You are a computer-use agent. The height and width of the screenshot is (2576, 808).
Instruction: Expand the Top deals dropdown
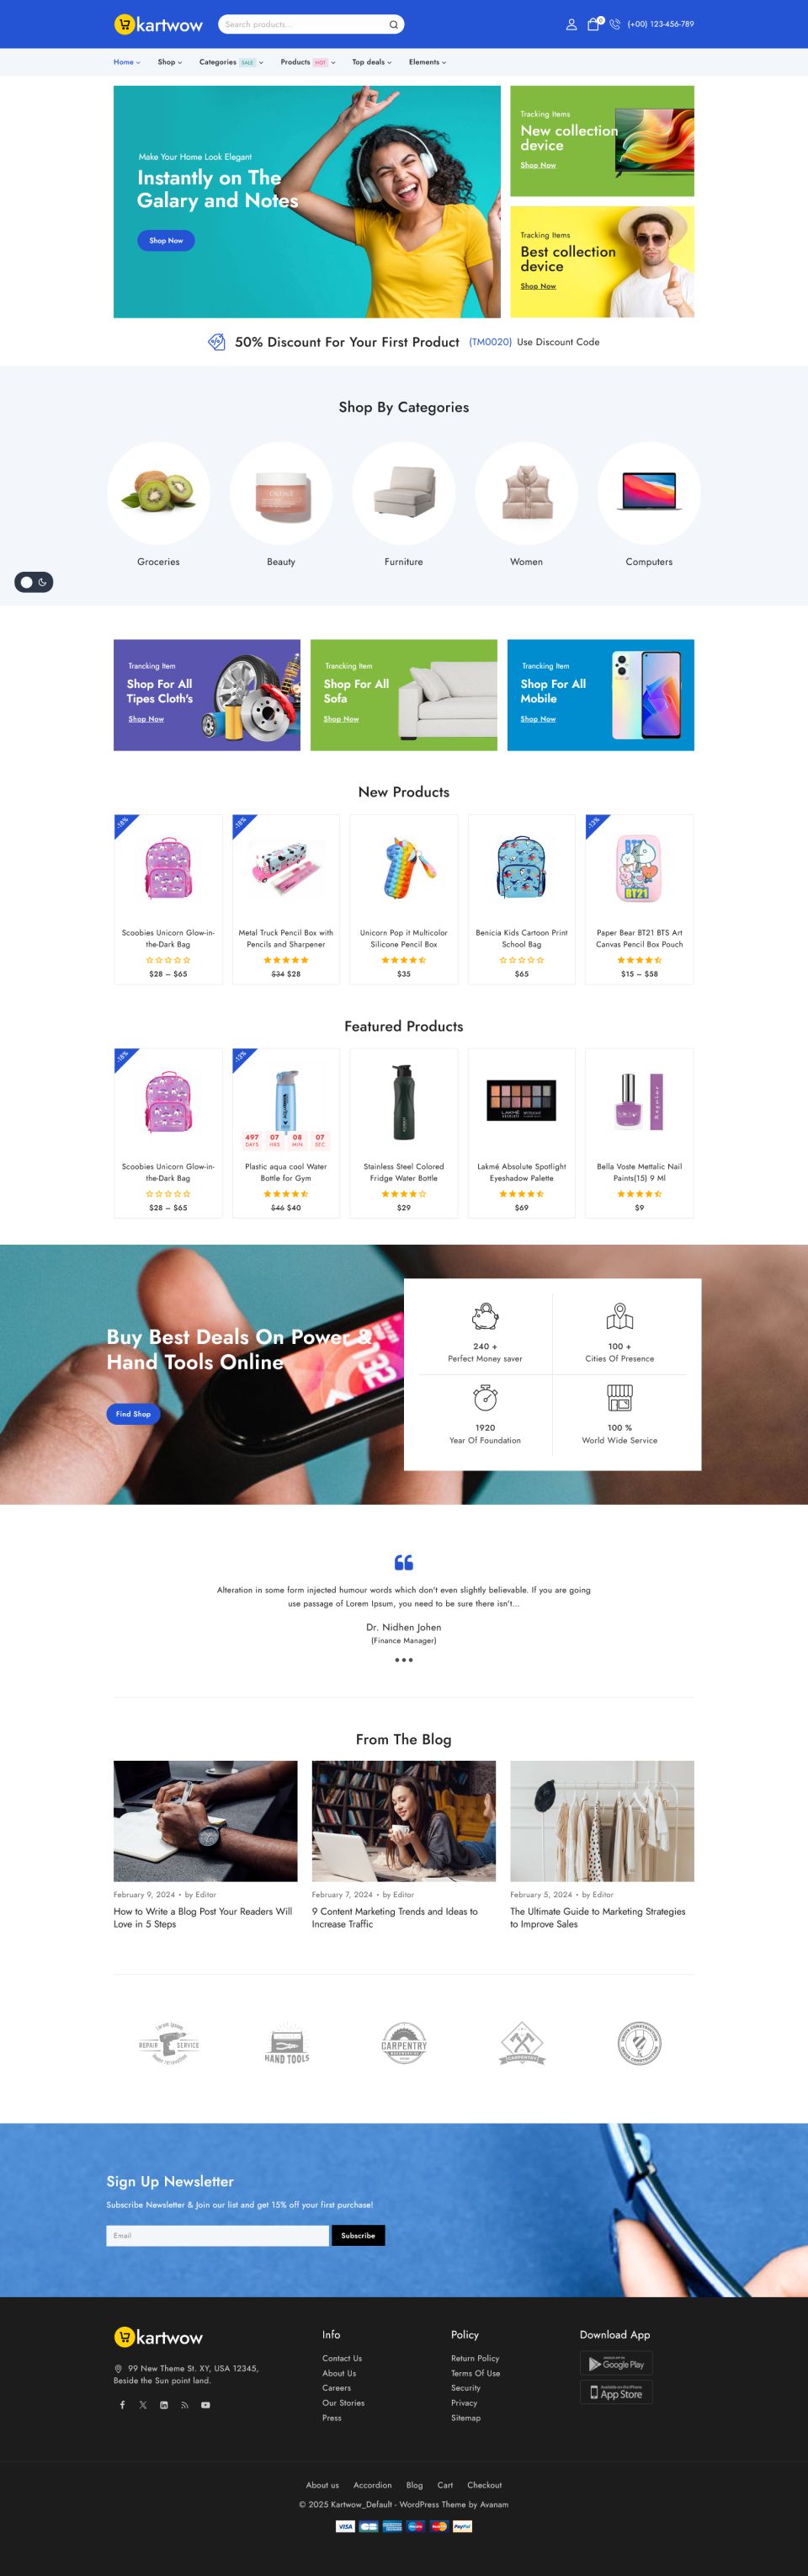[x=372, y=62]
